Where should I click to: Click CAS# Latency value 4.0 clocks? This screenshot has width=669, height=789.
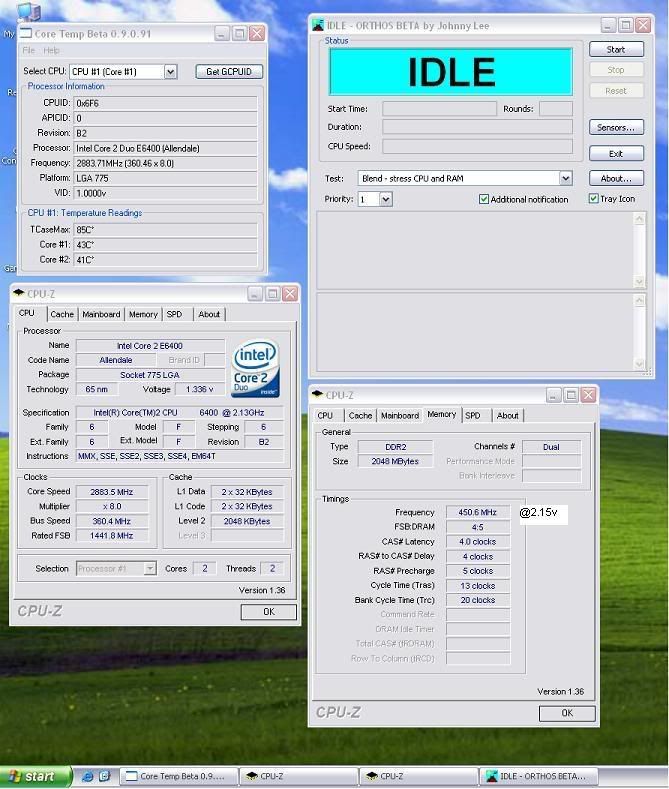click(478, 542)
